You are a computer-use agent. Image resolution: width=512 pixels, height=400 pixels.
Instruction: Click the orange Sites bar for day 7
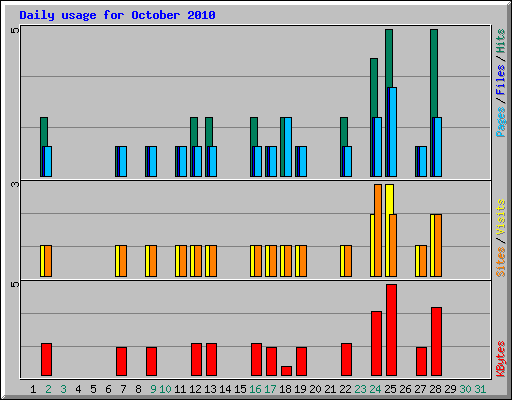pos(123,261)
